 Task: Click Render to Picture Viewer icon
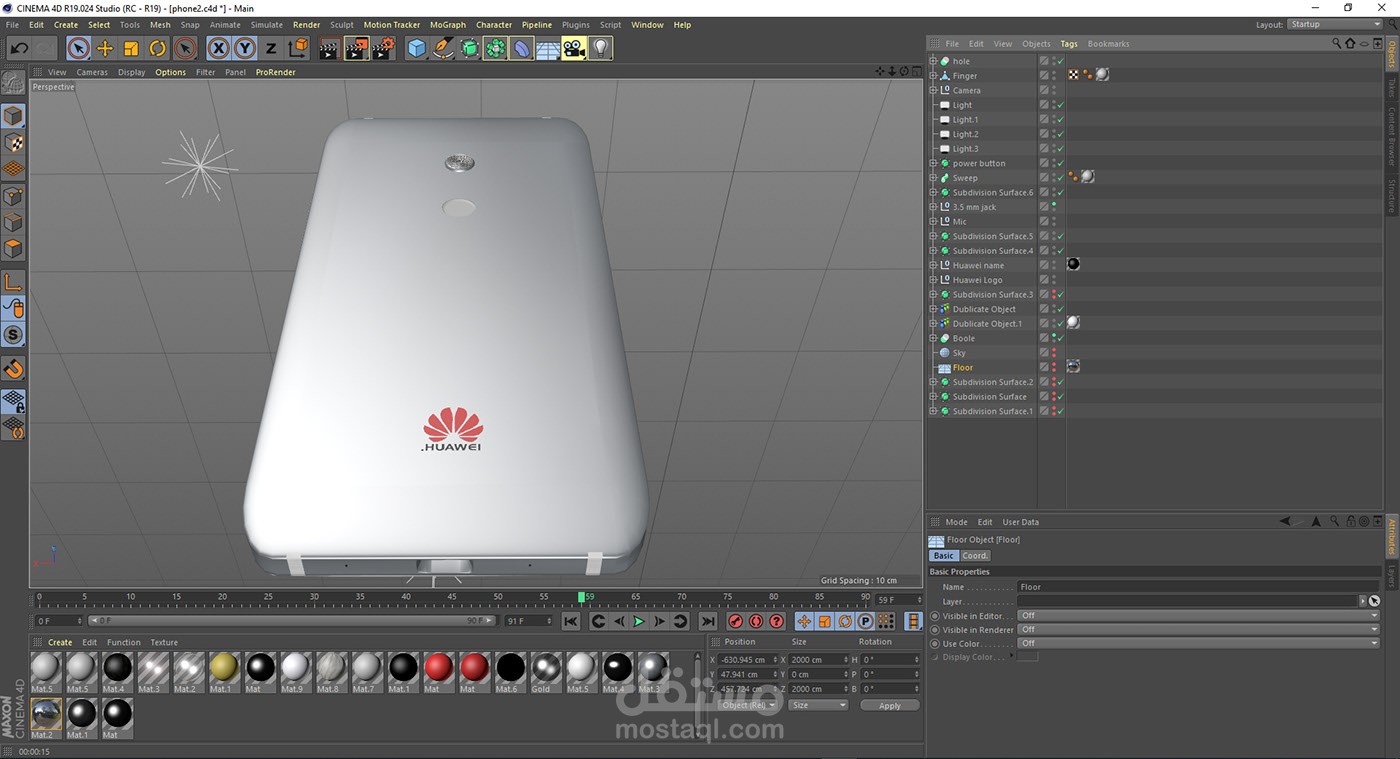coord(356,48)
